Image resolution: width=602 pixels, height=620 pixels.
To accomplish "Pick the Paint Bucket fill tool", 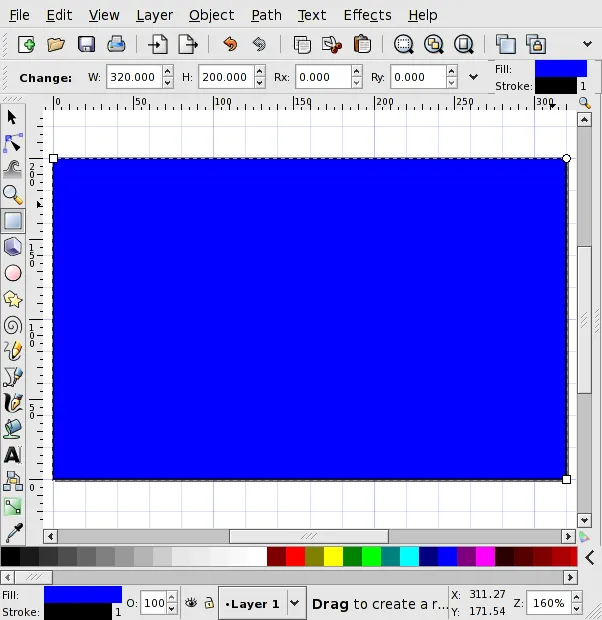I will (x=13, y=429).
